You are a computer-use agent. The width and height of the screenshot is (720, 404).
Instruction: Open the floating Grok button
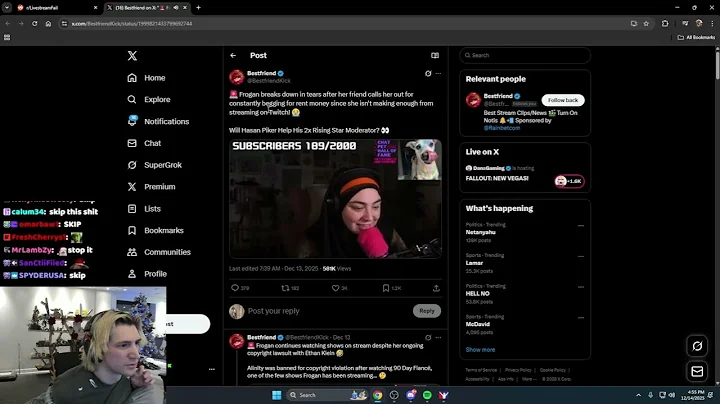click(697, 346)
